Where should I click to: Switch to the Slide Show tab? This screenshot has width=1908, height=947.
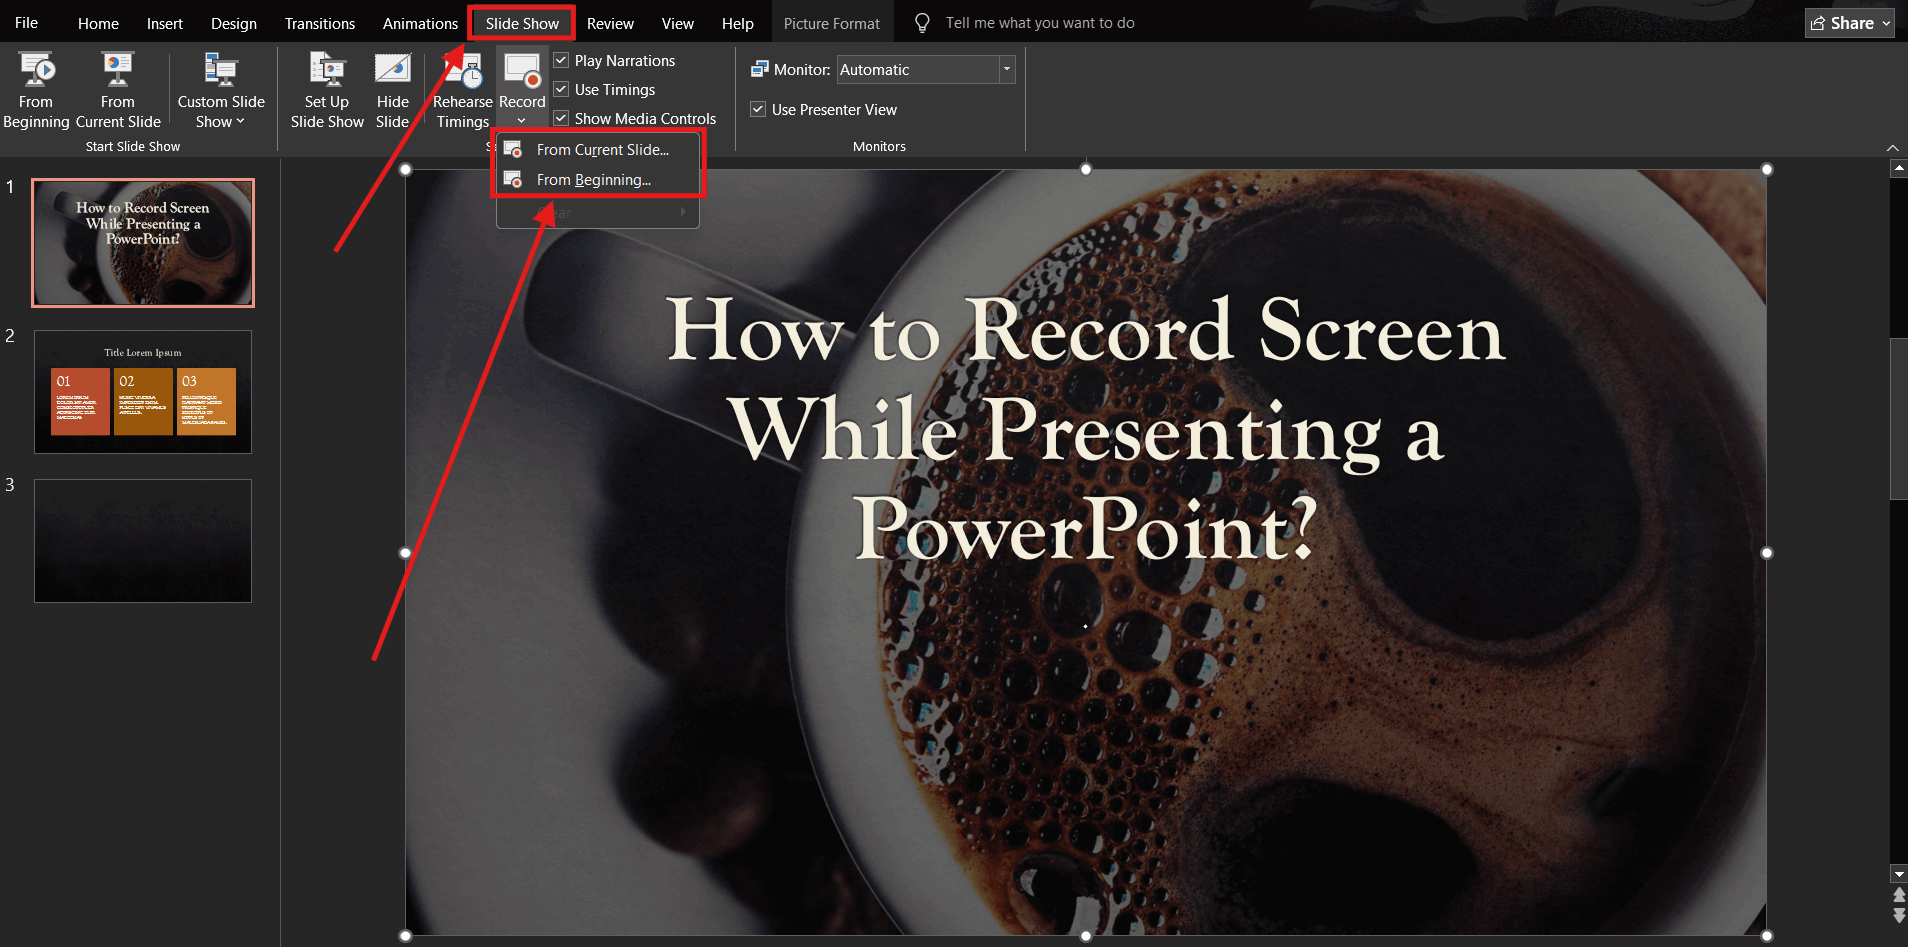[521, 22]
